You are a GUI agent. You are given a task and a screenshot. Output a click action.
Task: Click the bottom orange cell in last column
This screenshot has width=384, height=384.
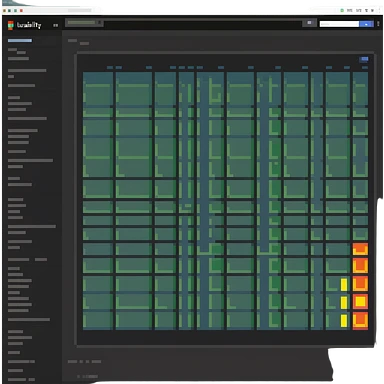click(x=360, y=321)
